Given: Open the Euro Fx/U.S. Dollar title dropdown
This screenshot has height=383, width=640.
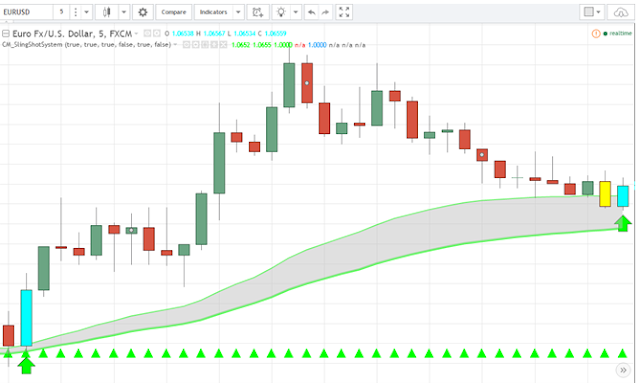Looking at the screenshot, I should (x=136, y=33).
